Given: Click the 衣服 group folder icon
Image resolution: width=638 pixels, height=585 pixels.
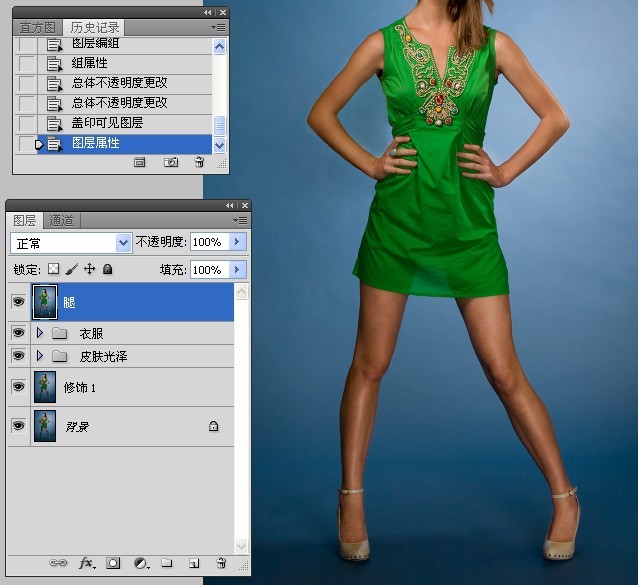Looking at the screenshot, I should (60, 334).
